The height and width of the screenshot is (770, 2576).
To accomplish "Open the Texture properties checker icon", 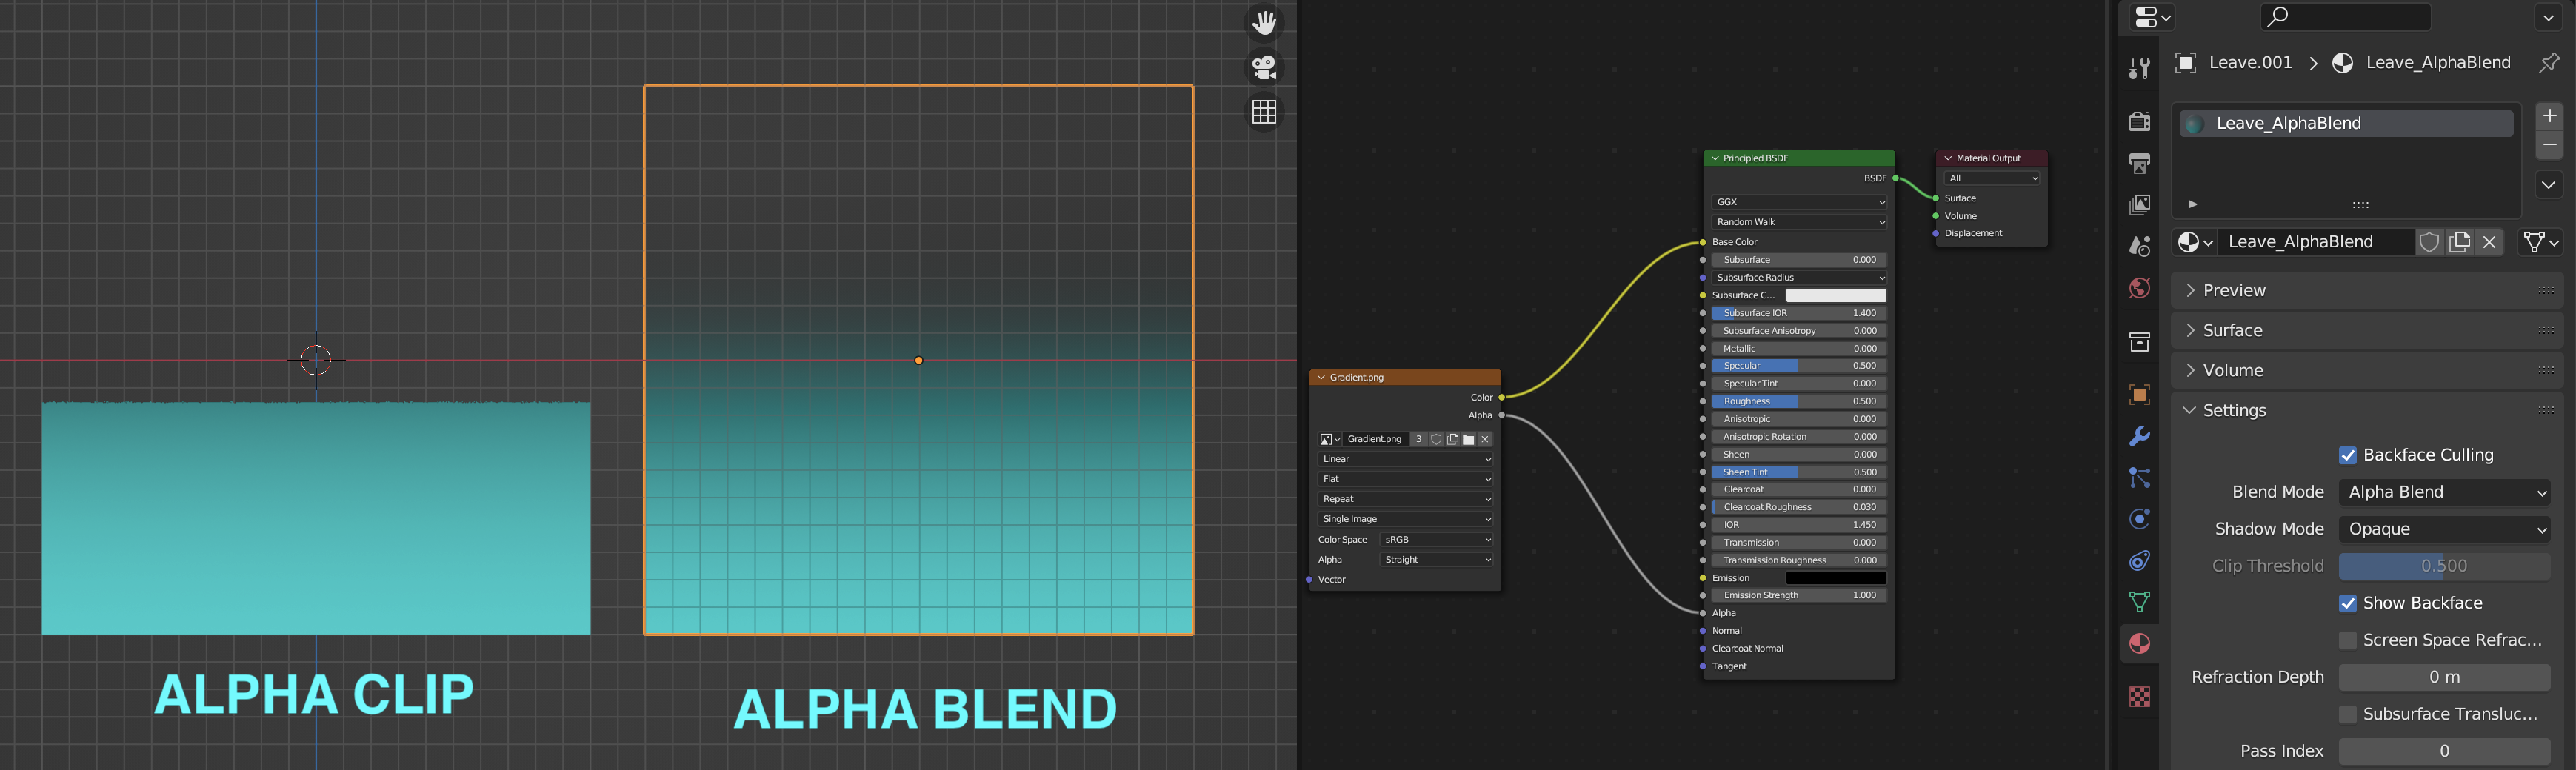I will pyautogui.click(x=2139, y=696).
